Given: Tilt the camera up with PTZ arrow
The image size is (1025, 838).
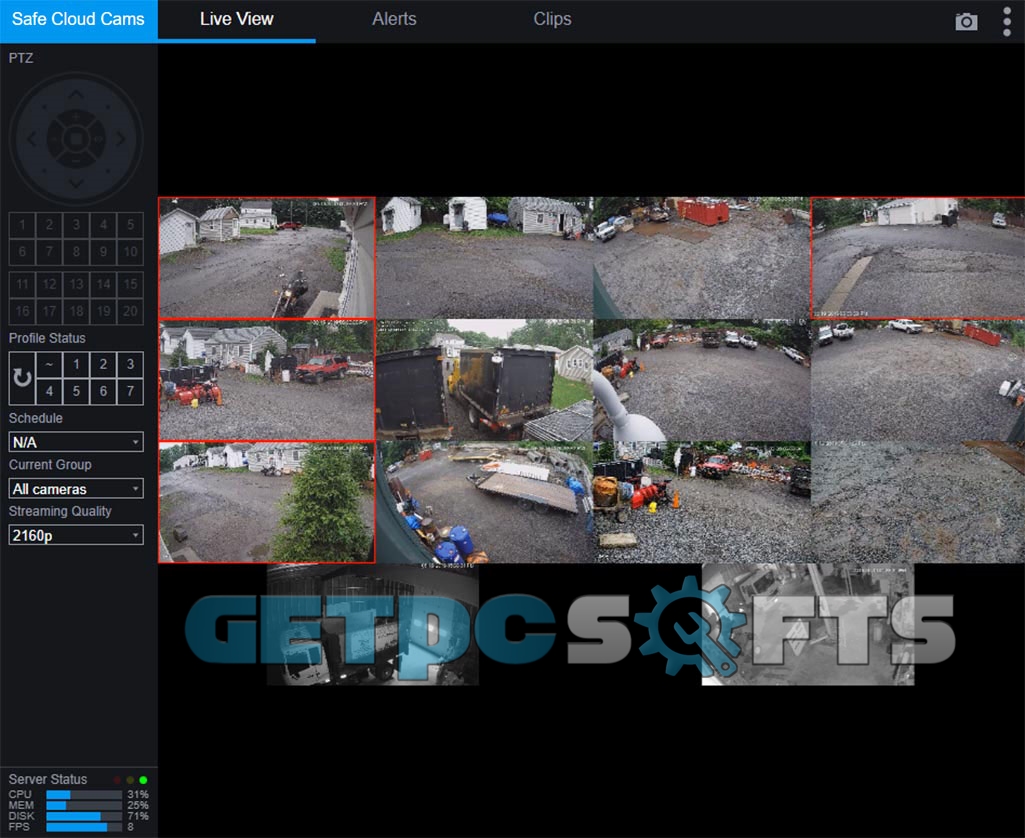Looking at the screenshot, I should point(76,95).
